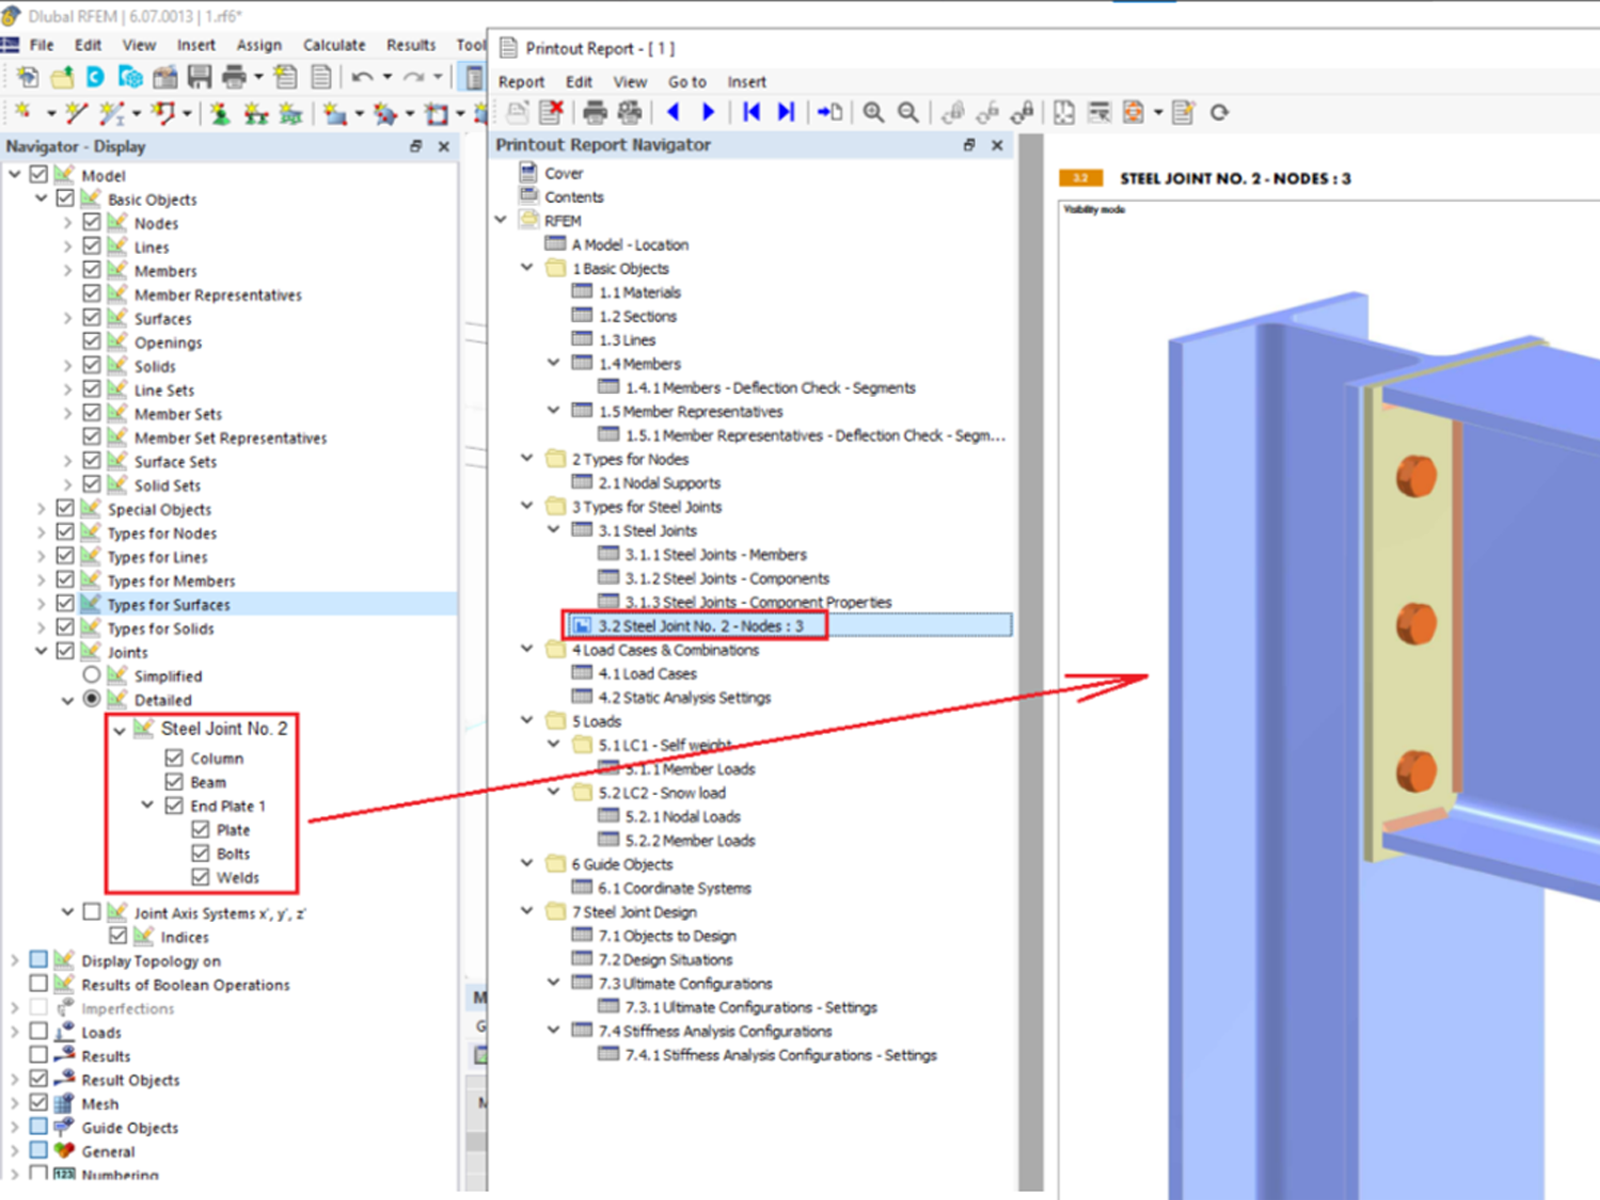The height and width of the screenshot is (1200, 1600).
Task: Click the Print icon in main toolbar
Action: pos(234,76)
